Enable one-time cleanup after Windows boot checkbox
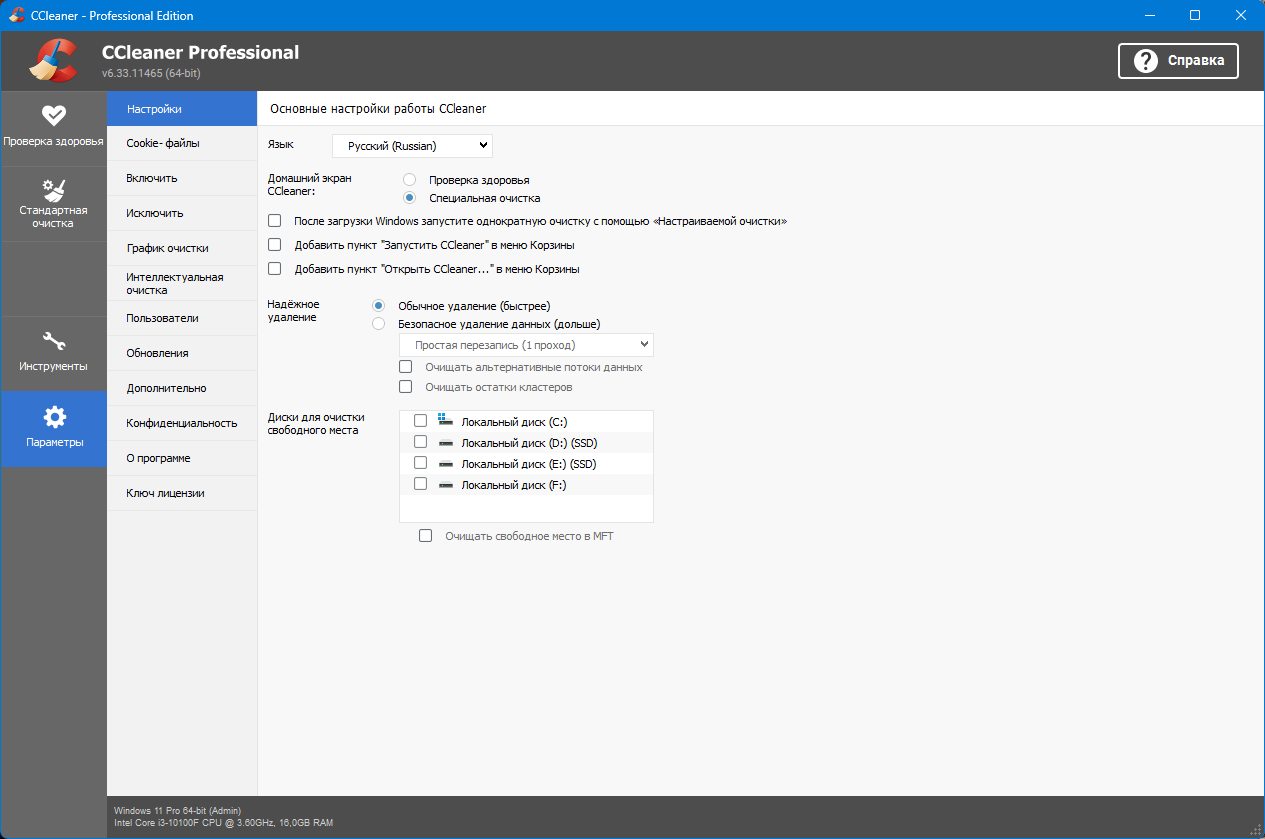The width and height of the screenshot is (1265, 839). 274,221
